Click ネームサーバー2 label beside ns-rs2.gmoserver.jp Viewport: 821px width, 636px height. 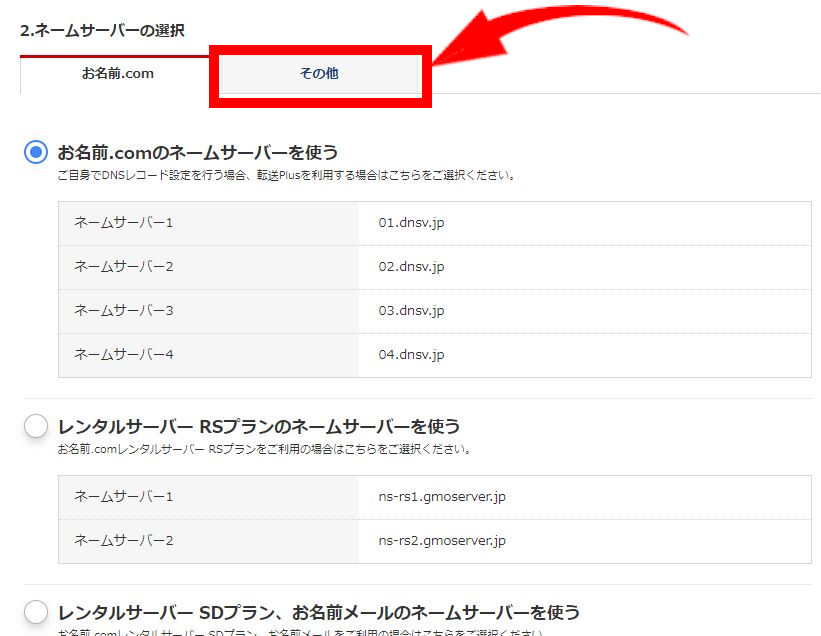point(124,541)
